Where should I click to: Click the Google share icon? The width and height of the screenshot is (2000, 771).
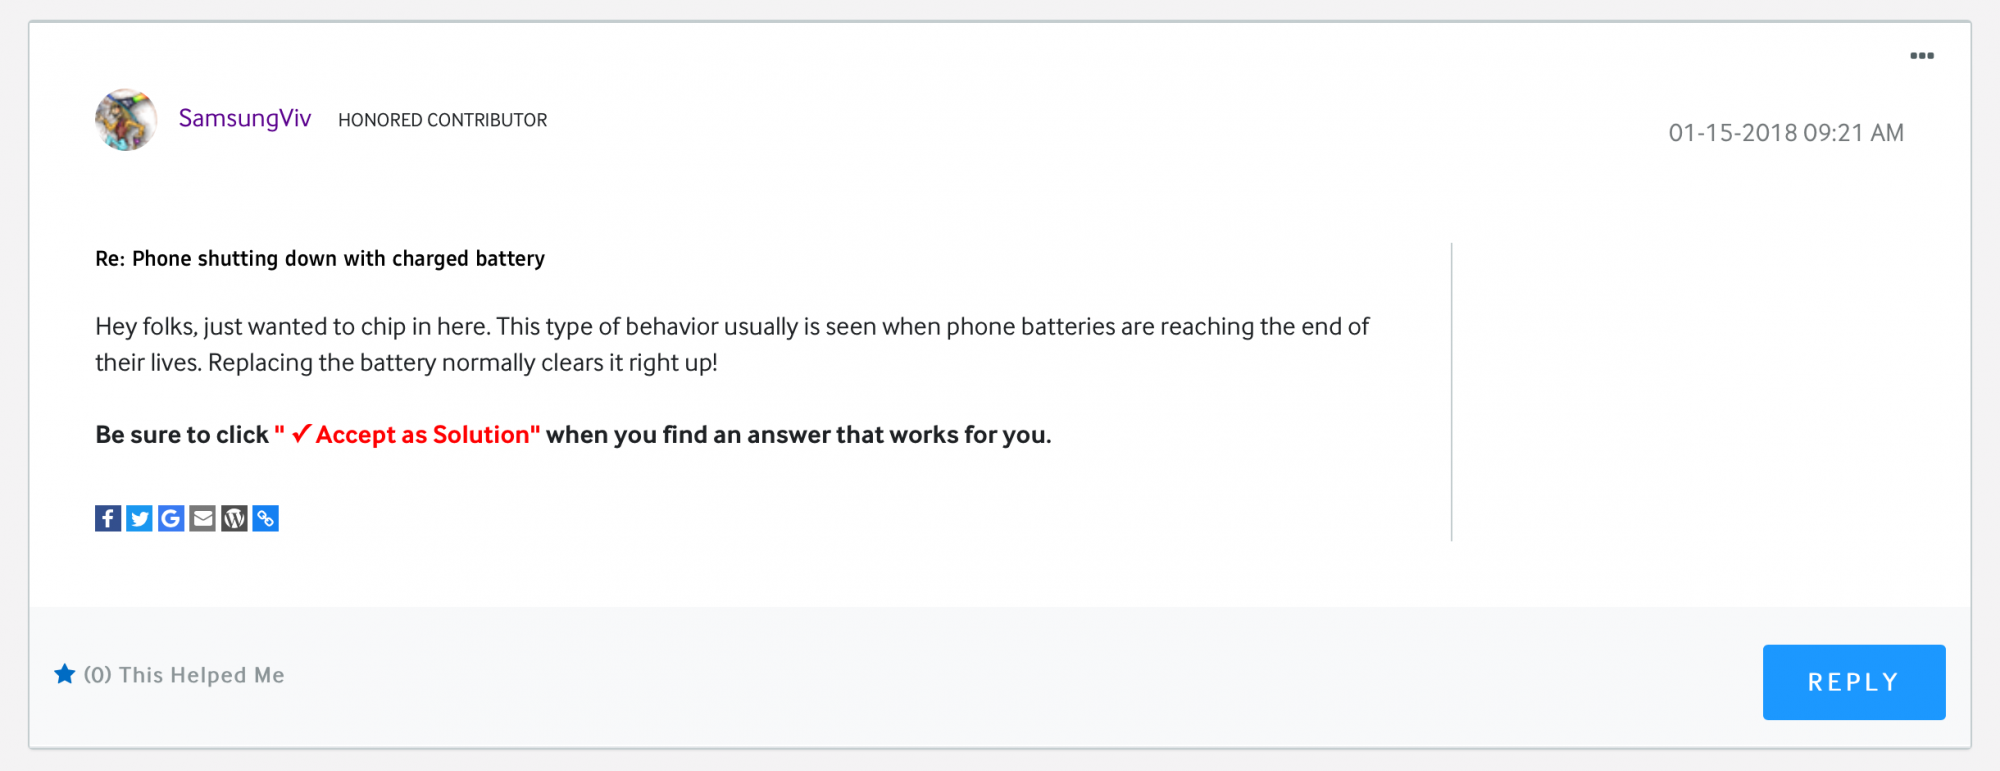click(171, 518)
